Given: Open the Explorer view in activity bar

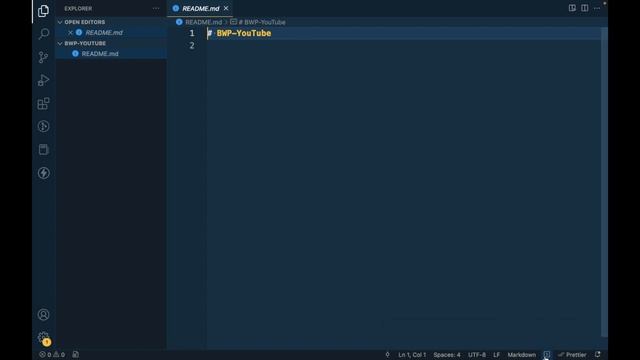Looking at the screenshot, I should (43, 11).
